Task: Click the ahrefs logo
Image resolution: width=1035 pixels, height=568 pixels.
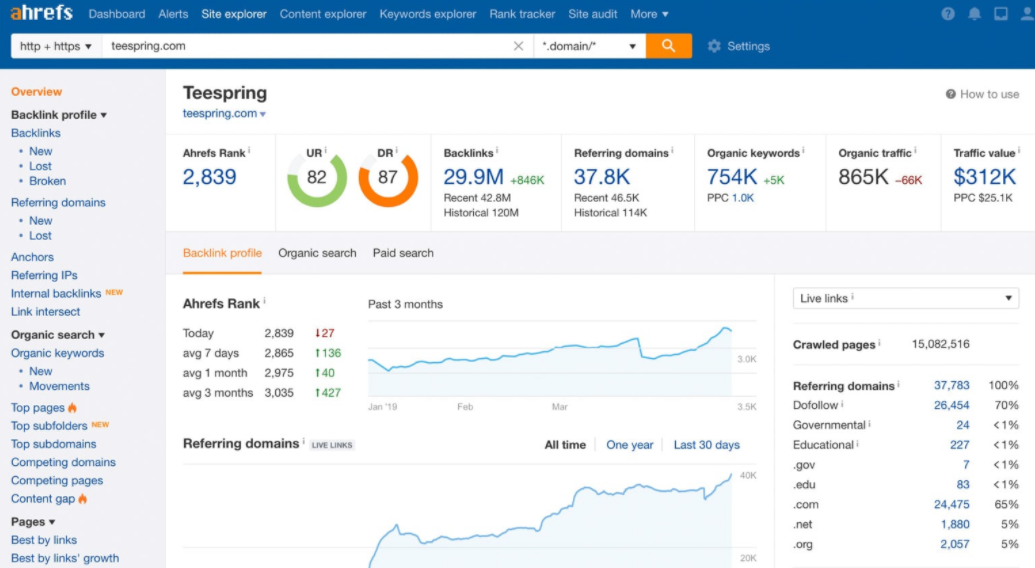Action: coord(42,13)
